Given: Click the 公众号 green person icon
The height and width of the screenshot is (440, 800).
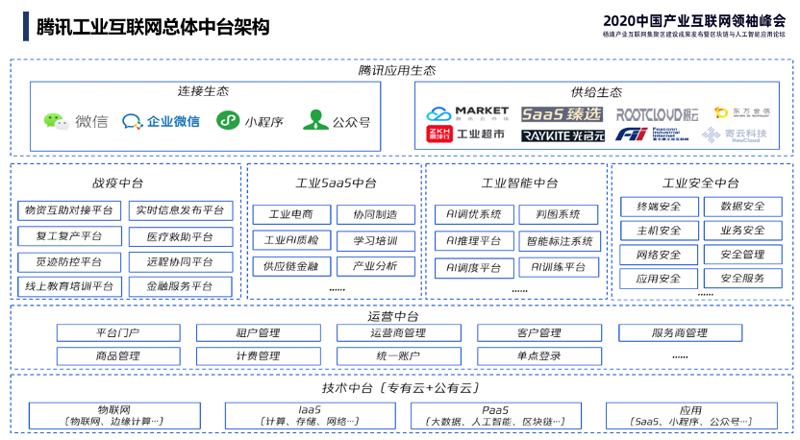Looking at the screenshot, I should 315,120.
